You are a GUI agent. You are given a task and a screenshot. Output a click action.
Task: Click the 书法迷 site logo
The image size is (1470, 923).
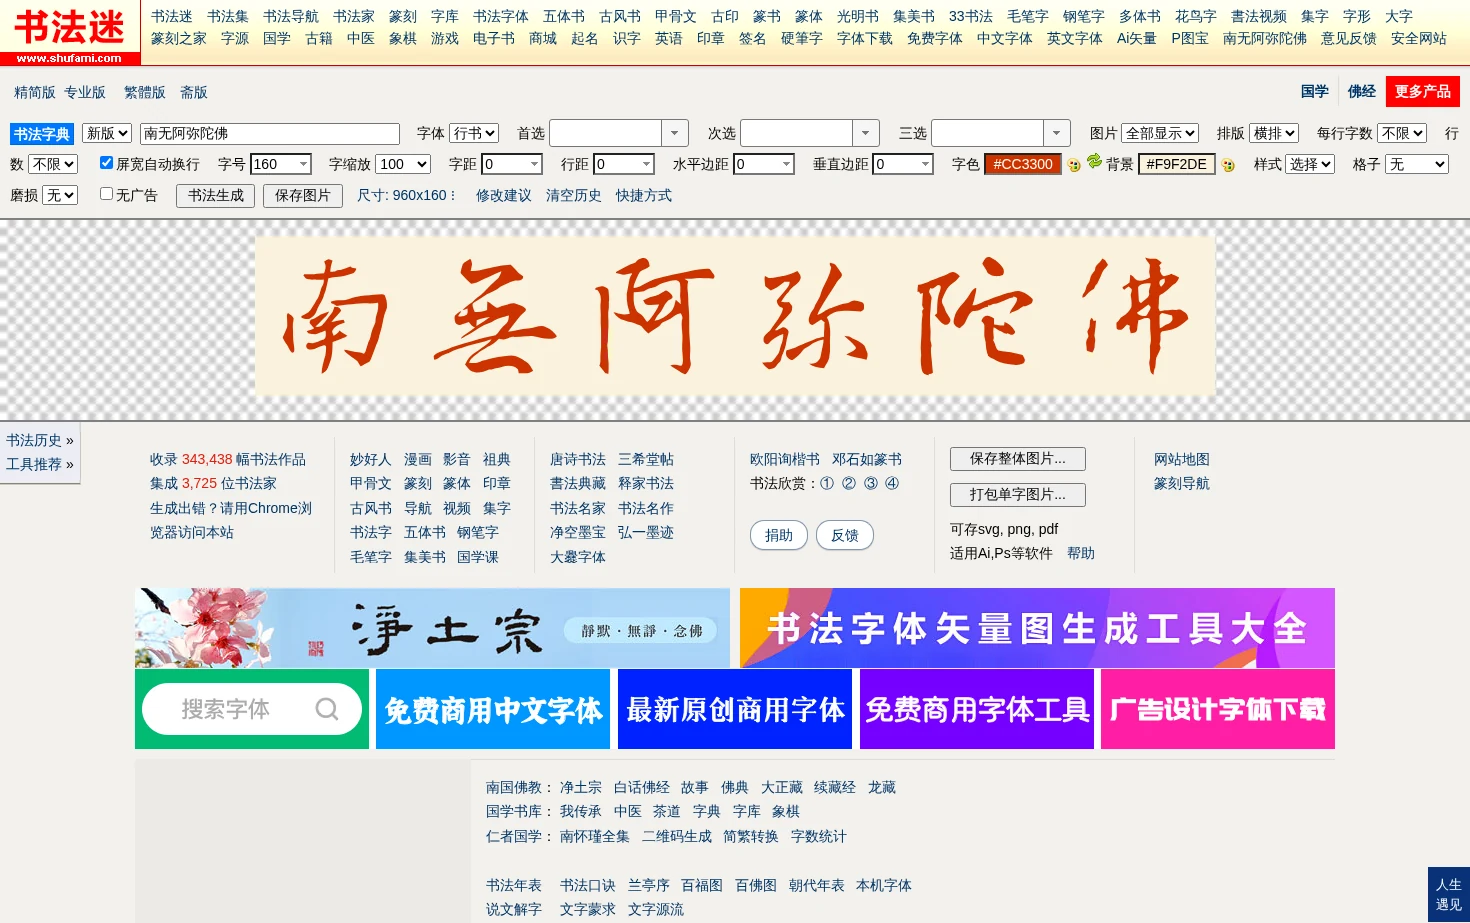(70, 33)
